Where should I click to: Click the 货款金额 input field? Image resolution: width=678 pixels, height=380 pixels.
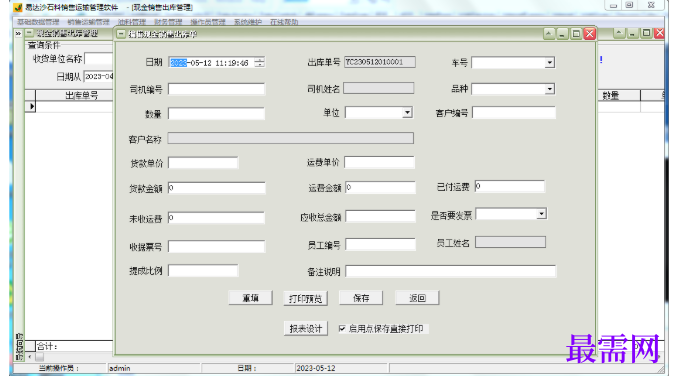(x=217, y=188)
